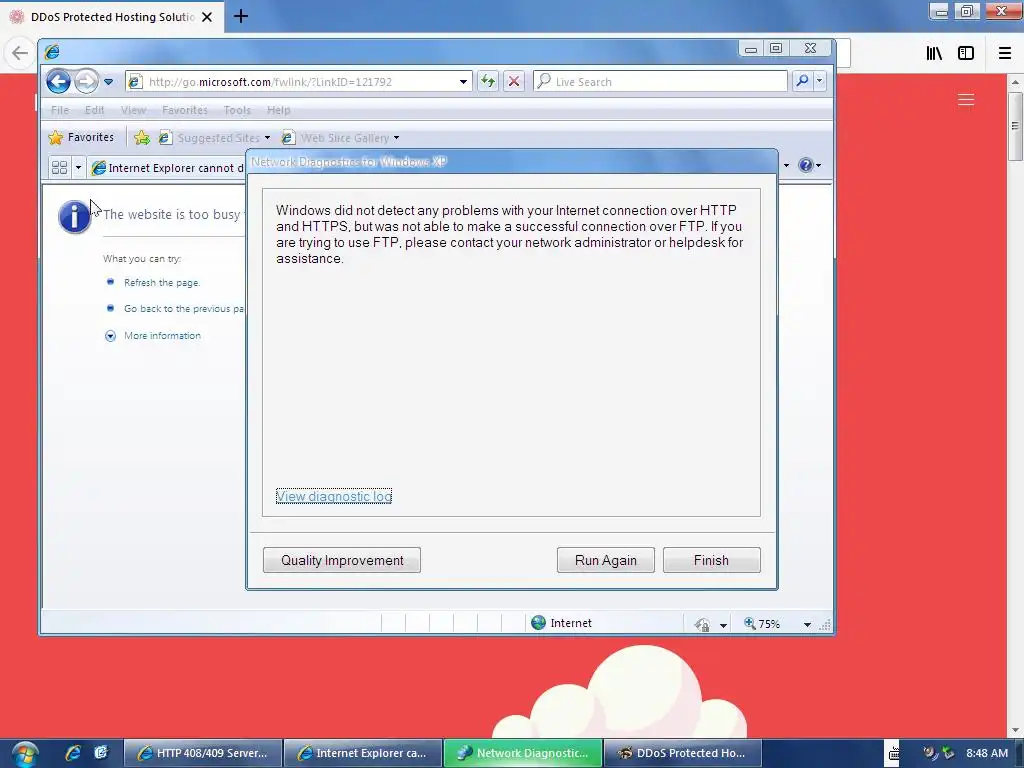
Task: Click the blue information icon on error page
Action: coord(74,217)
